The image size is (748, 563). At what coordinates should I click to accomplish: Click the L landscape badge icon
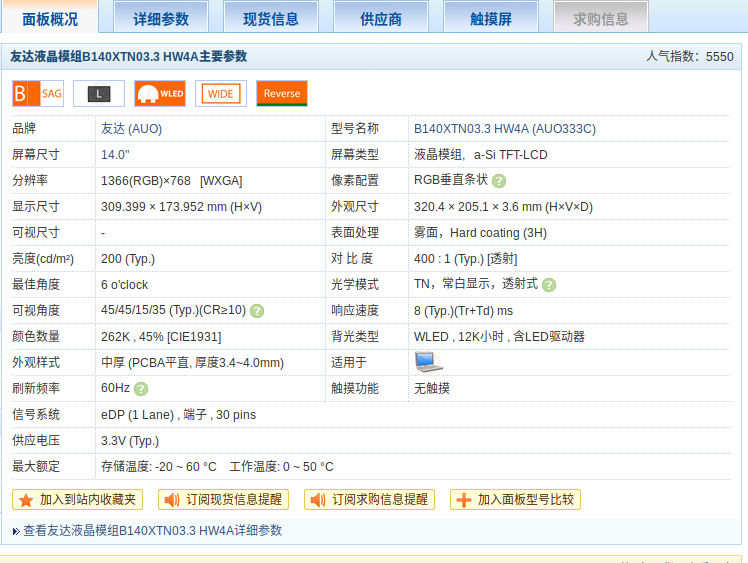[99, 94]
